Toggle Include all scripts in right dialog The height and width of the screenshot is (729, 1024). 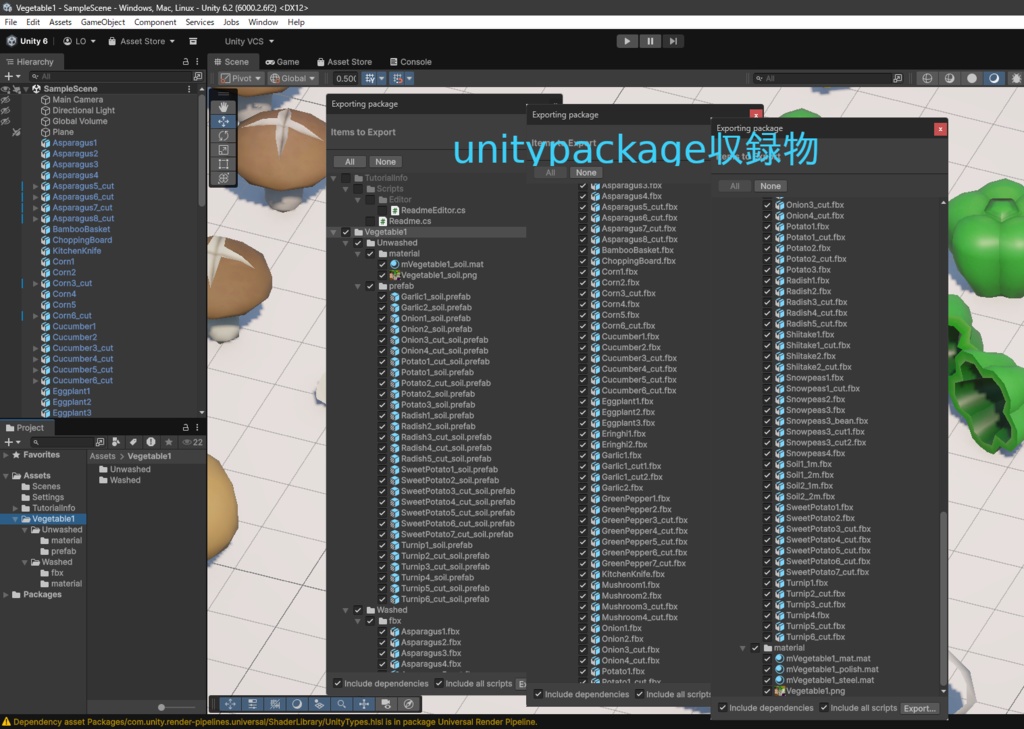(824, 708)
